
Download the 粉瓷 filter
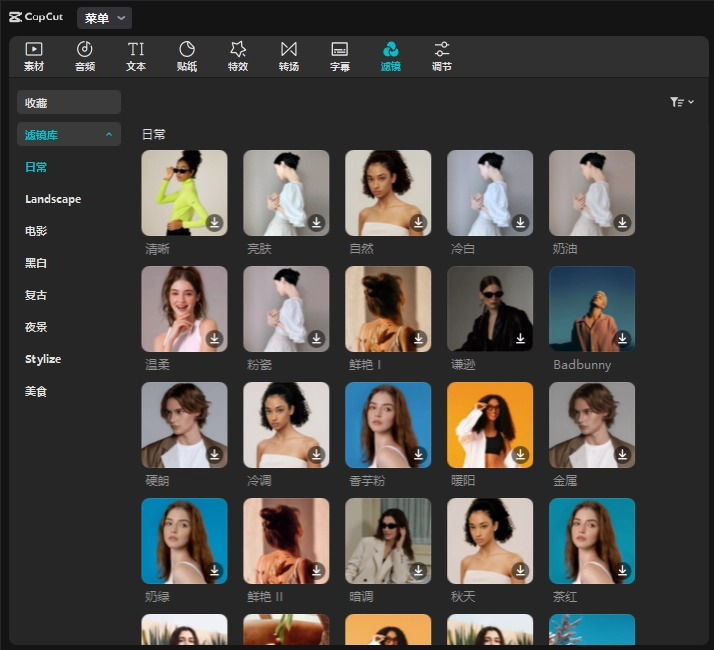pyautogui.click(x=316, y=338)
